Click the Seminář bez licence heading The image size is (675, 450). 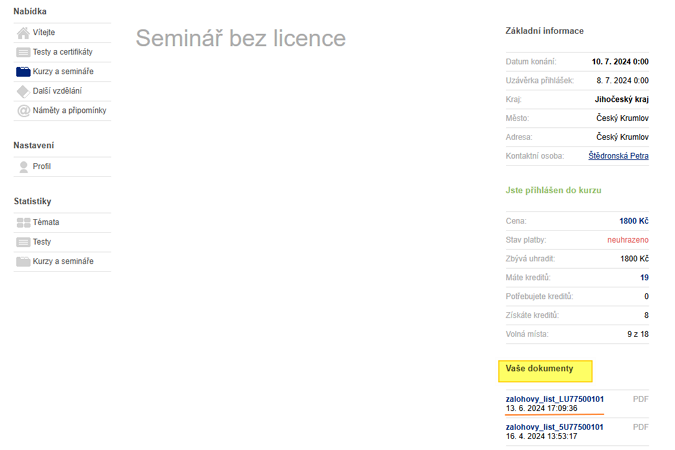241,39
